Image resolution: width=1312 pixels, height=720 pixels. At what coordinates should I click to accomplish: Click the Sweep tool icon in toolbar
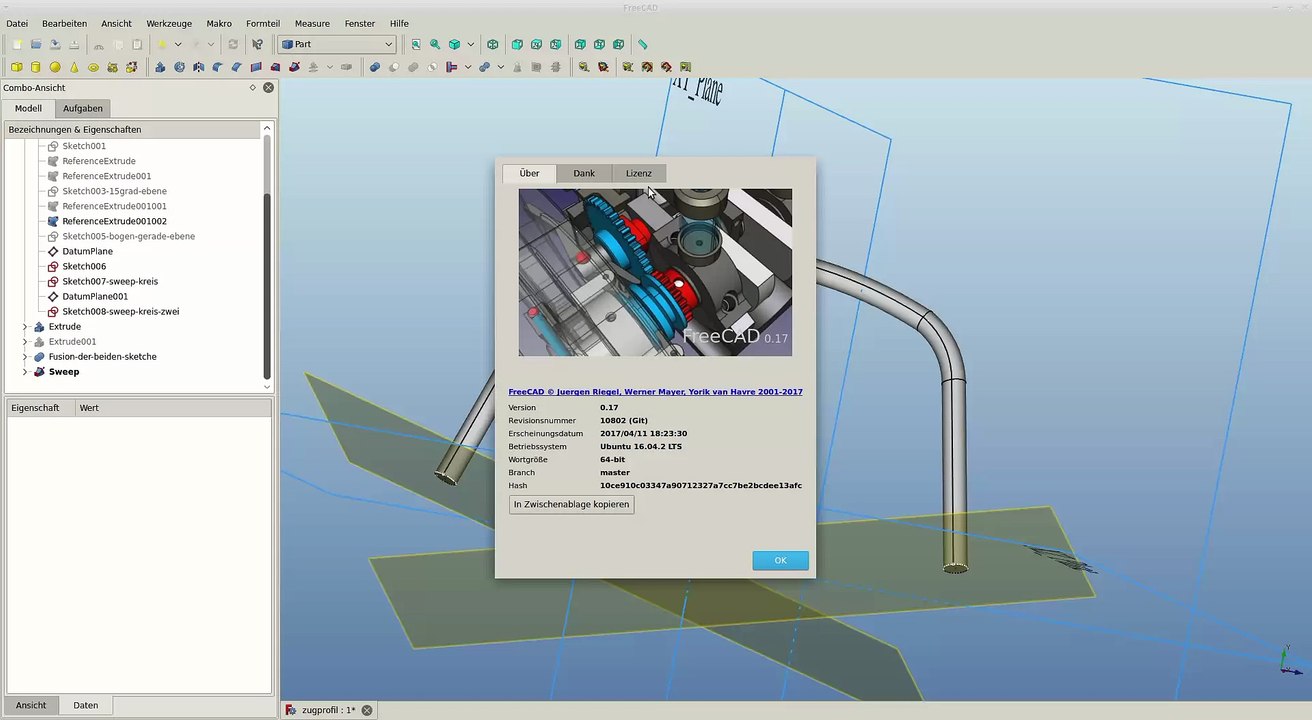294,67
